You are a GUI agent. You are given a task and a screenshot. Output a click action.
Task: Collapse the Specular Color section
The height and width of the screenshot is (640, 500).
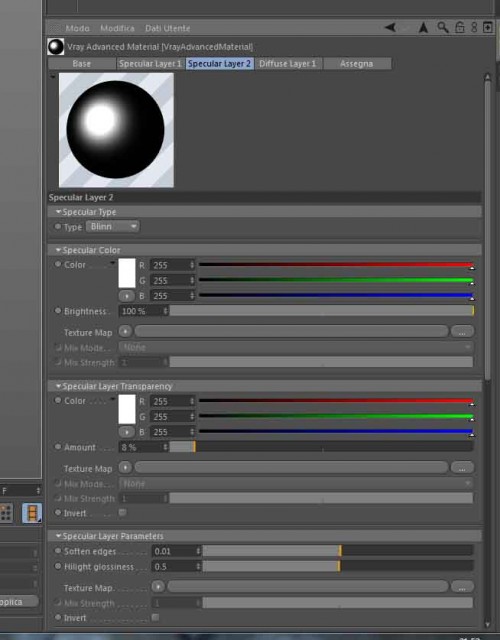[58, 249]
